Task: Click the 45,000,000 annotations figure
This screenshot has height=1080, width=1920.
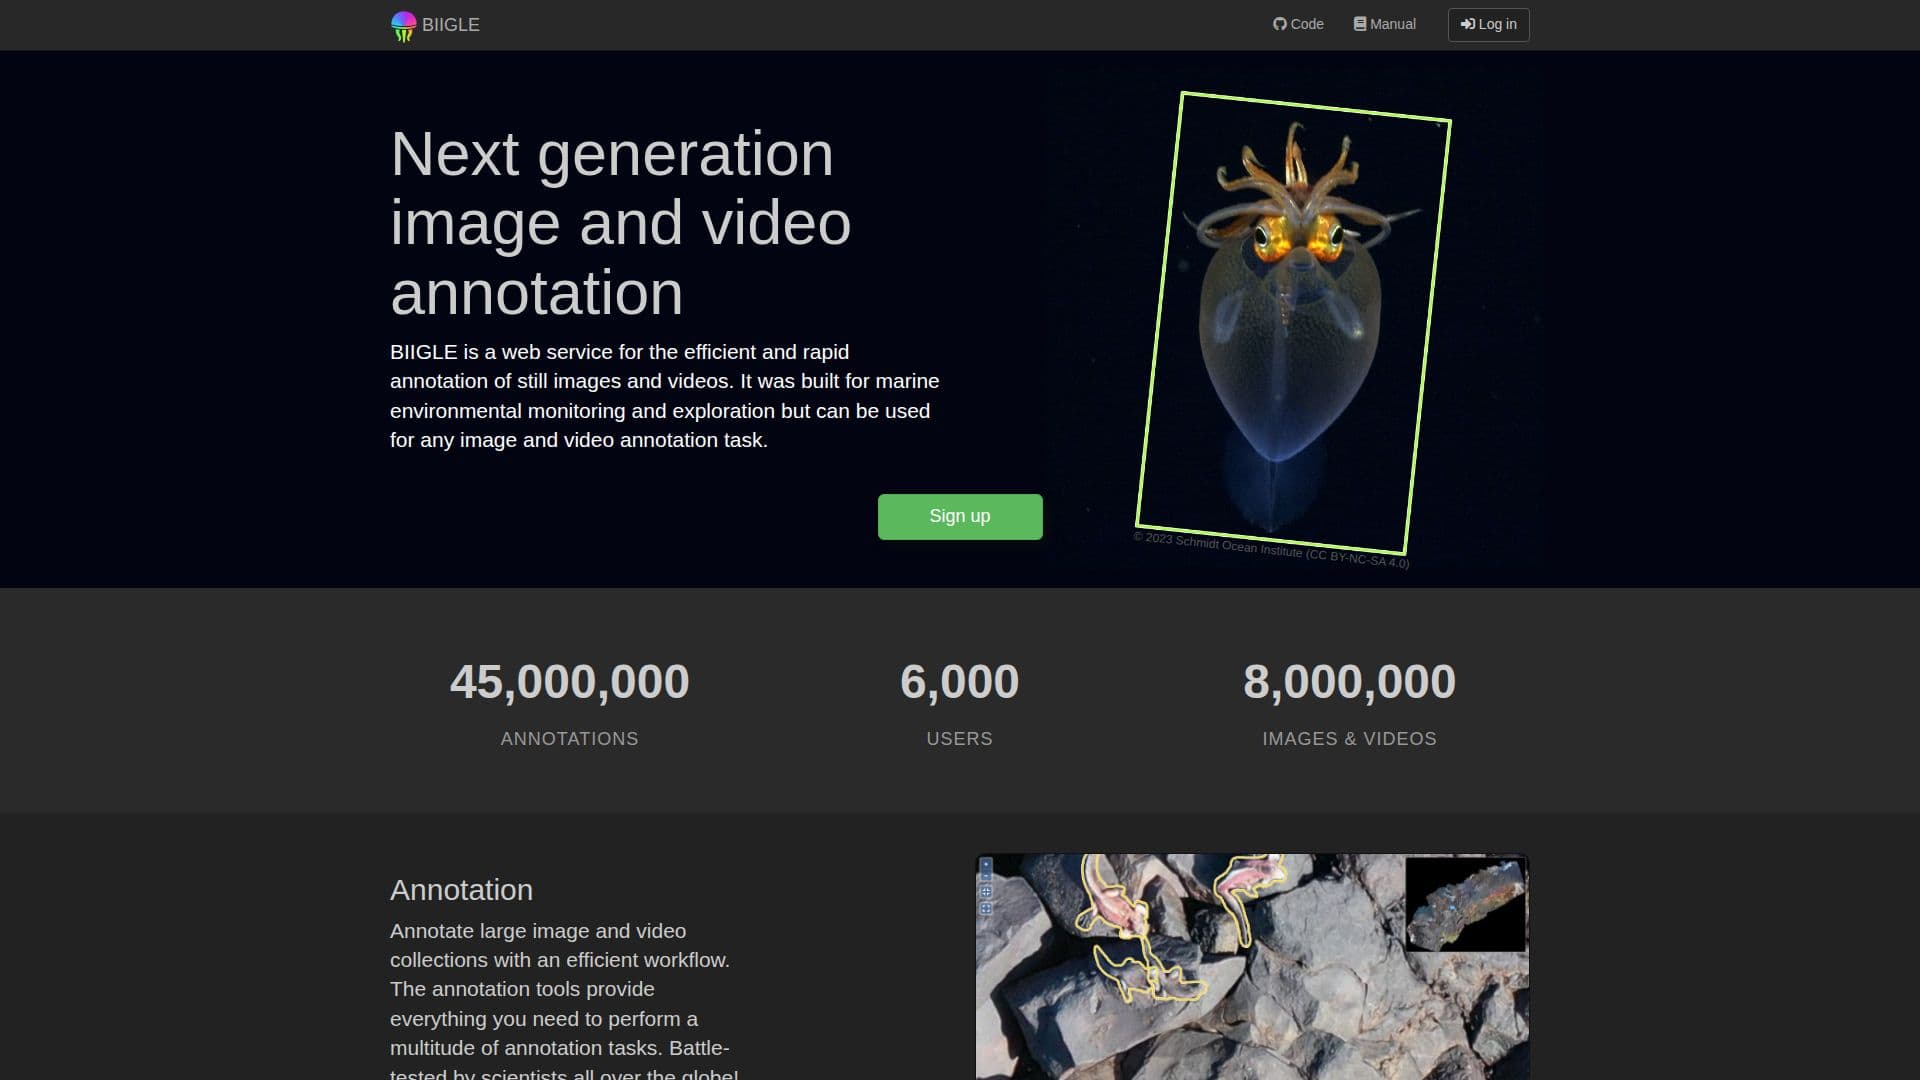Action: (x=570, y=682)
